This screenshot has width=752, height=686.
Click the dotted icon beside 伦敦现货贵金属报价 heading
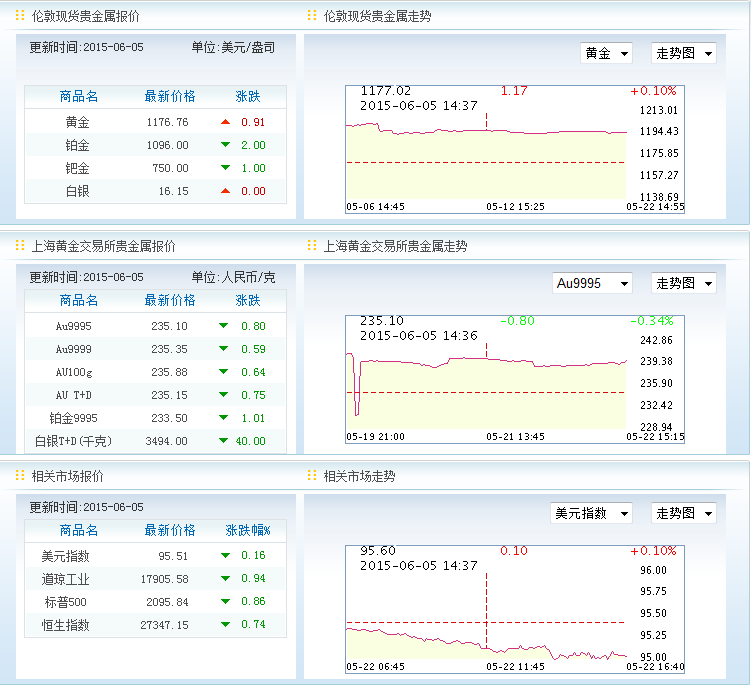point(20,16)
